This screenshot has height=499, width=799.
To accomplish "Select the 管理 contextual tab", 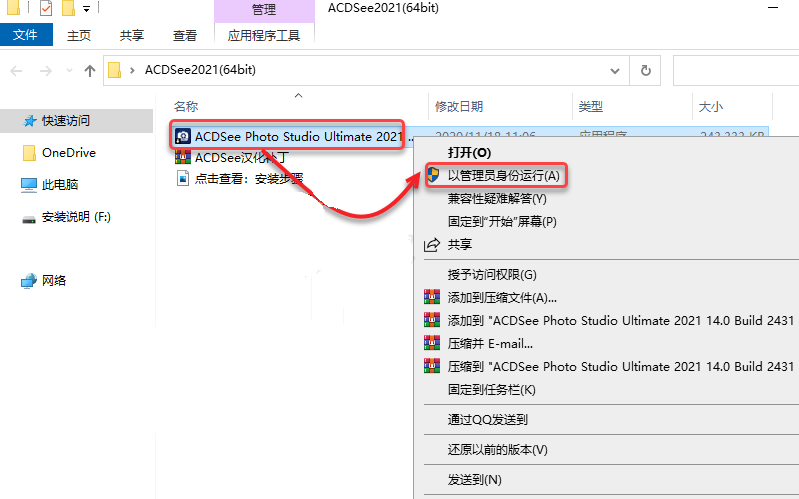I will 264,10.
